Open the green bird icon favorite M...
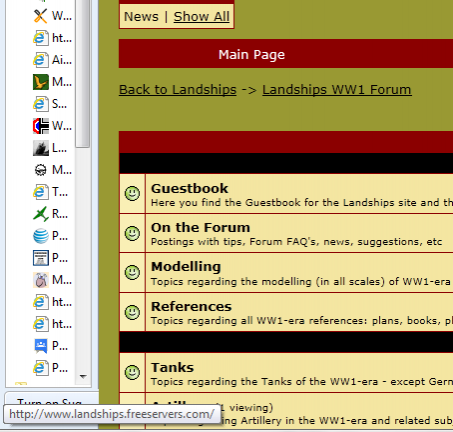Image resolution: width=453 pixels, height=432 pixels. pyautogui.click(x=53, y=82)
